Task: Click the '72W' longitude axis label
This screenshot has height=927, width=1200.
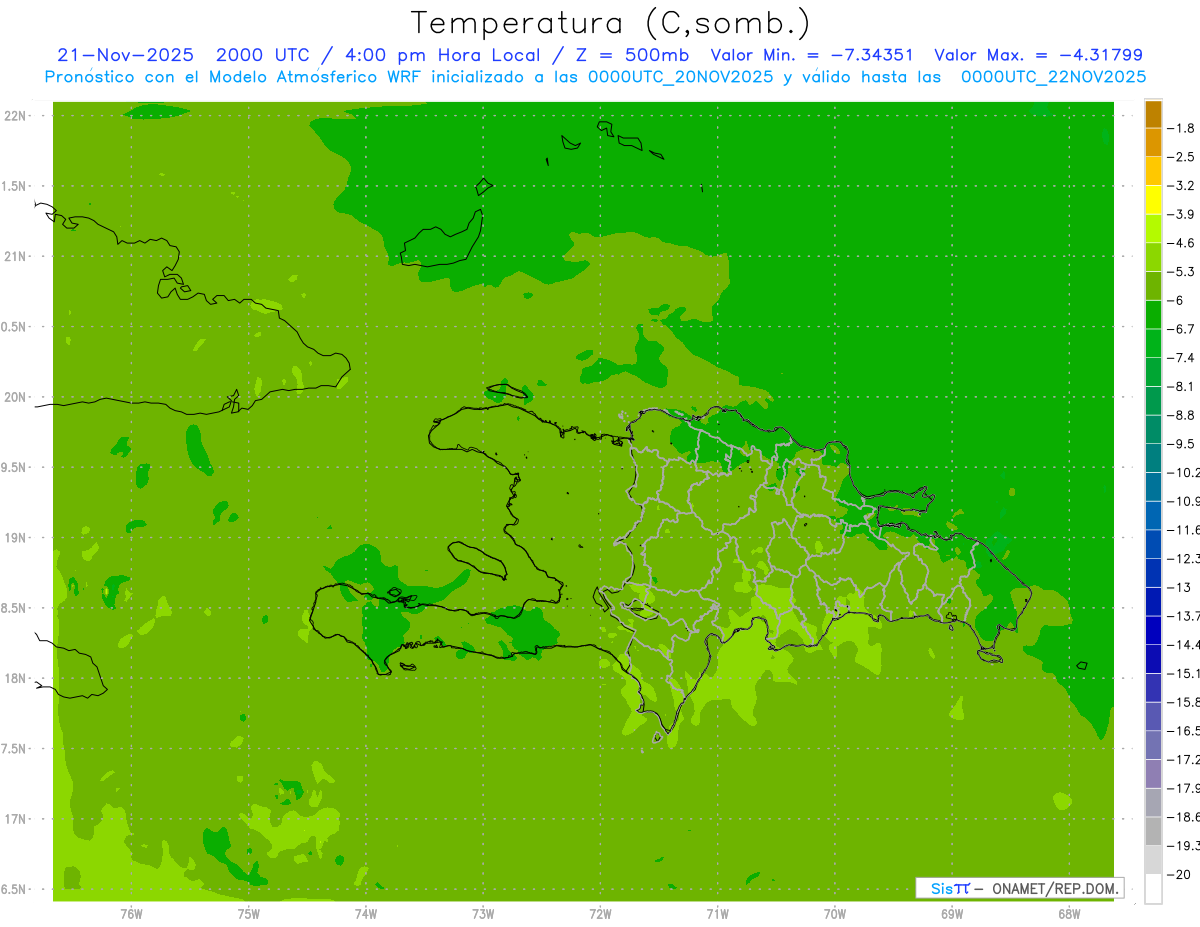Action: point(600,914)
